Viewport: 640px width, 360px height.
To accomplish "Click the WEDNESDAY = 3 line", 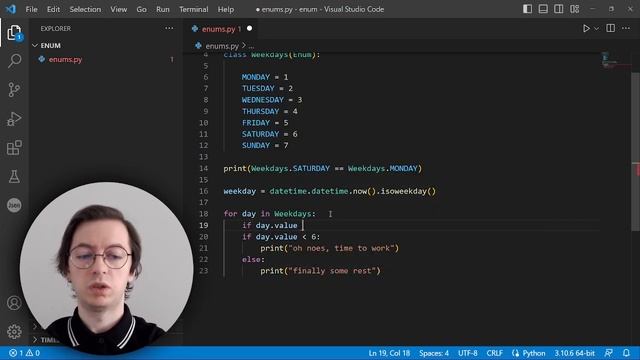I will point(272,100).
